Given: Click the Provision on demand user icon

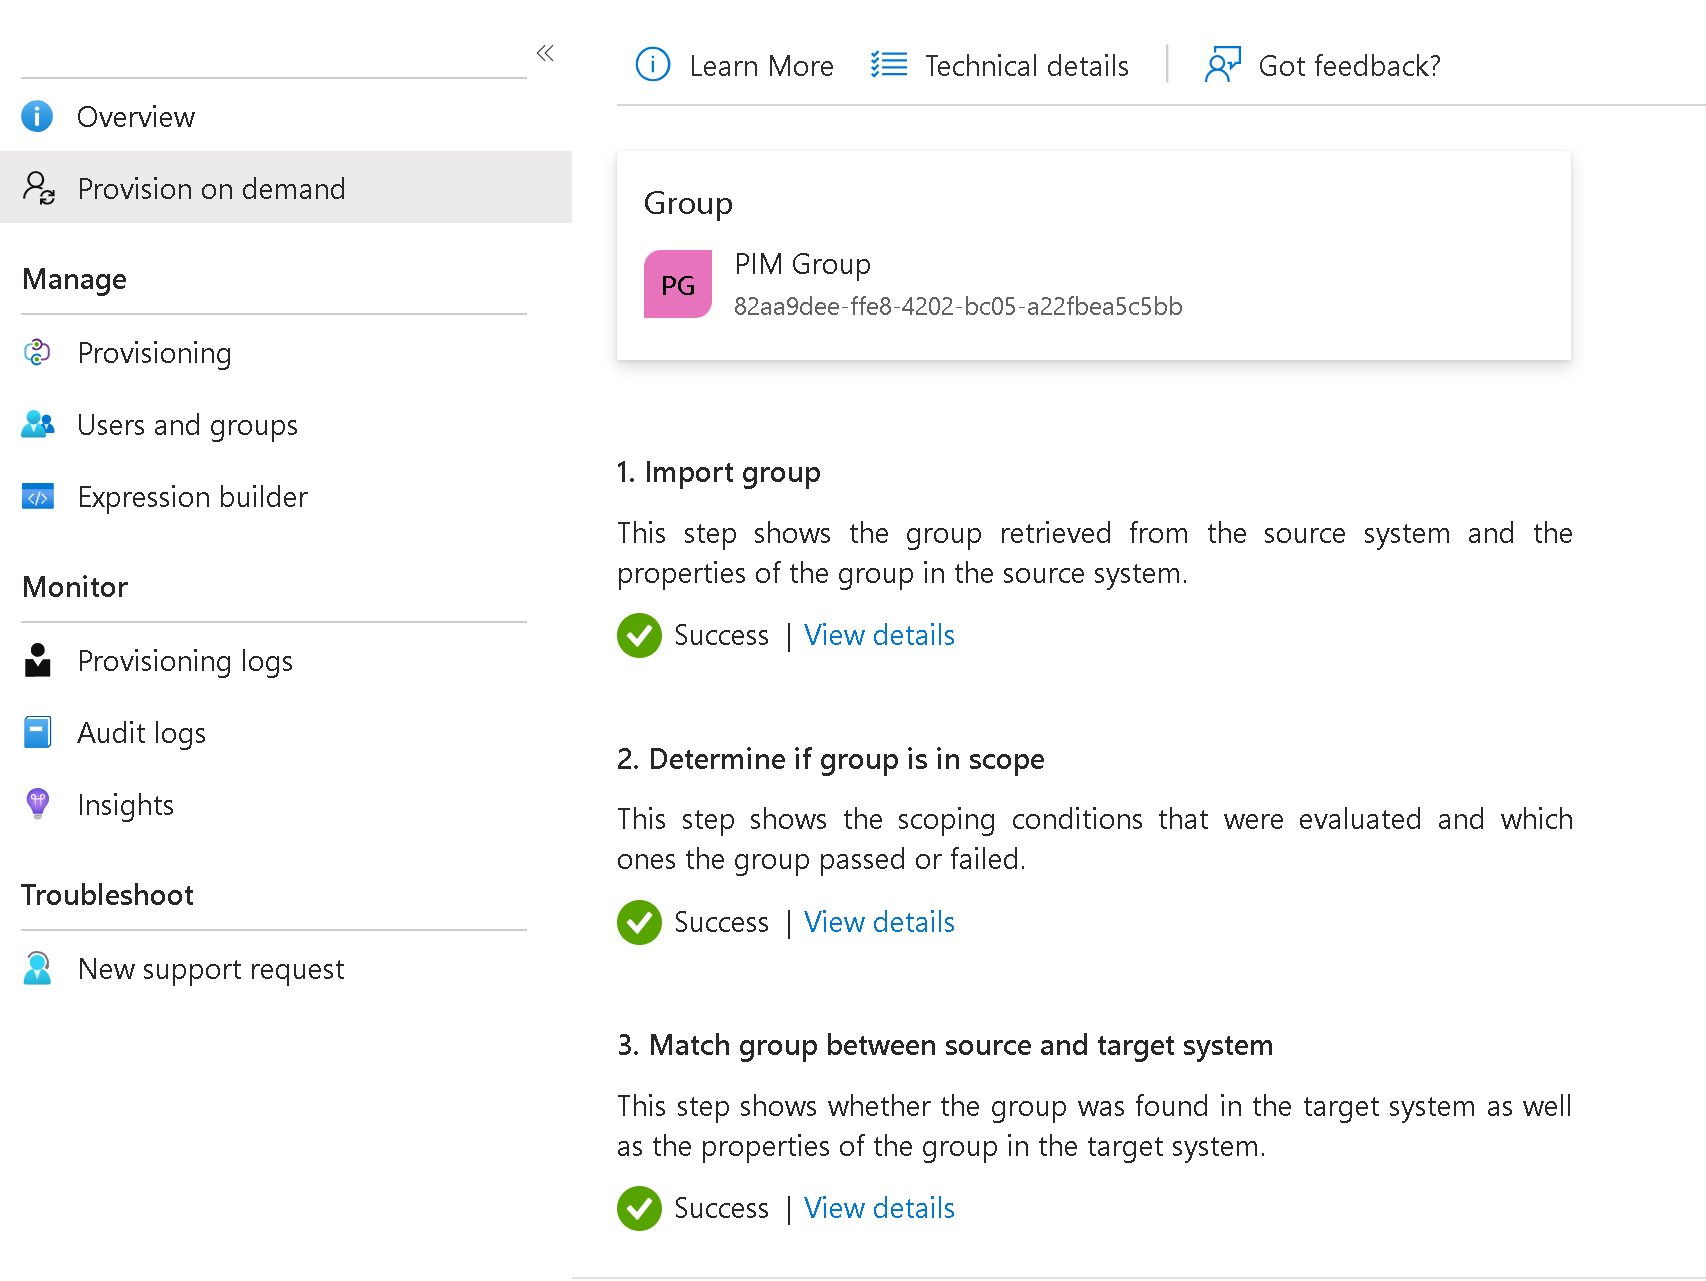Looking at the screenshot, I should (39, 188).
